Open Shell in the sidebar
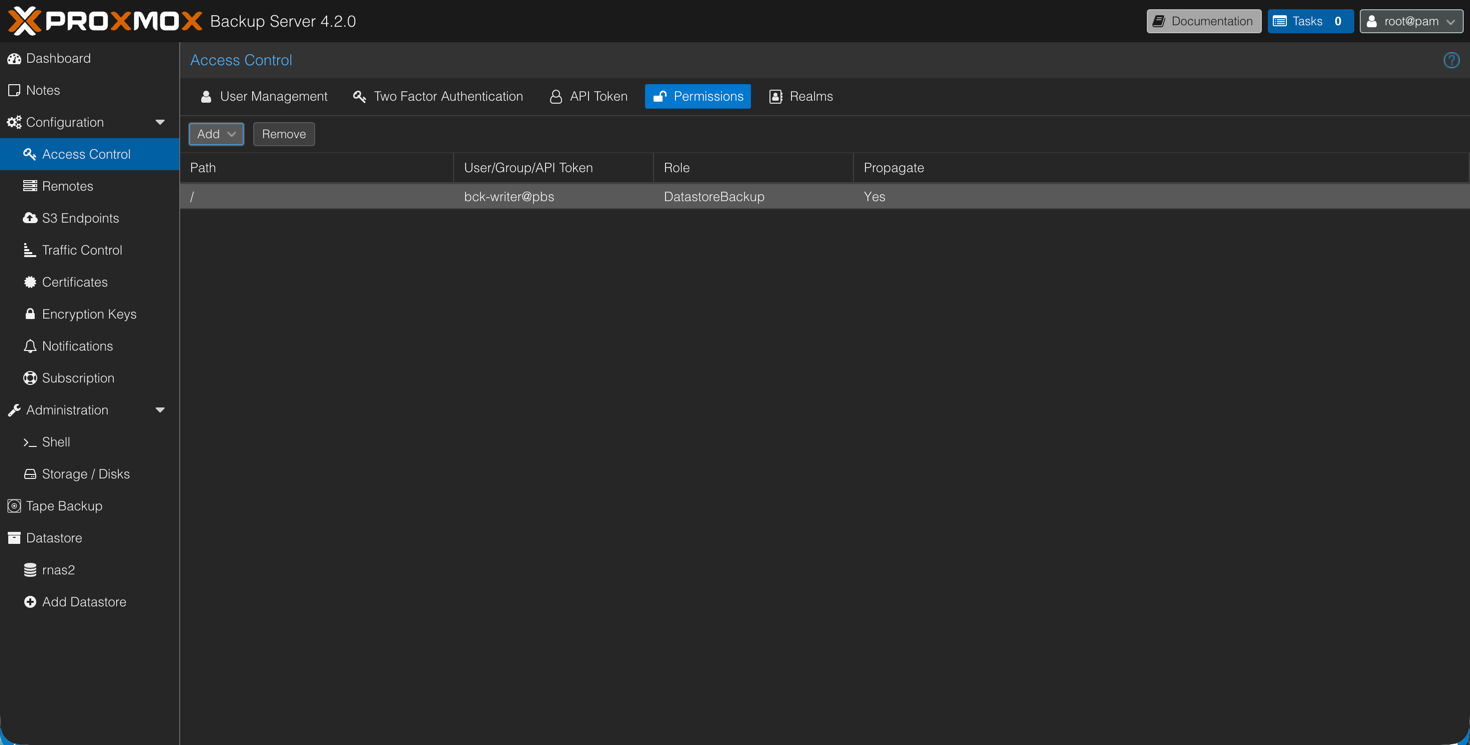Screen dimensions: 1470x745 [89, 442]
